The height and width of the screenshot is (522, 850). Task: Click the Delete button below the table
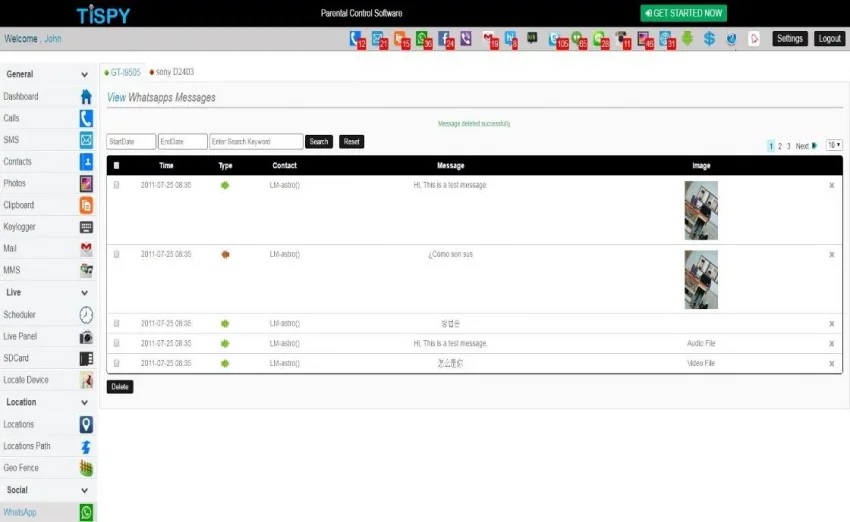click(x=120, y=386)
